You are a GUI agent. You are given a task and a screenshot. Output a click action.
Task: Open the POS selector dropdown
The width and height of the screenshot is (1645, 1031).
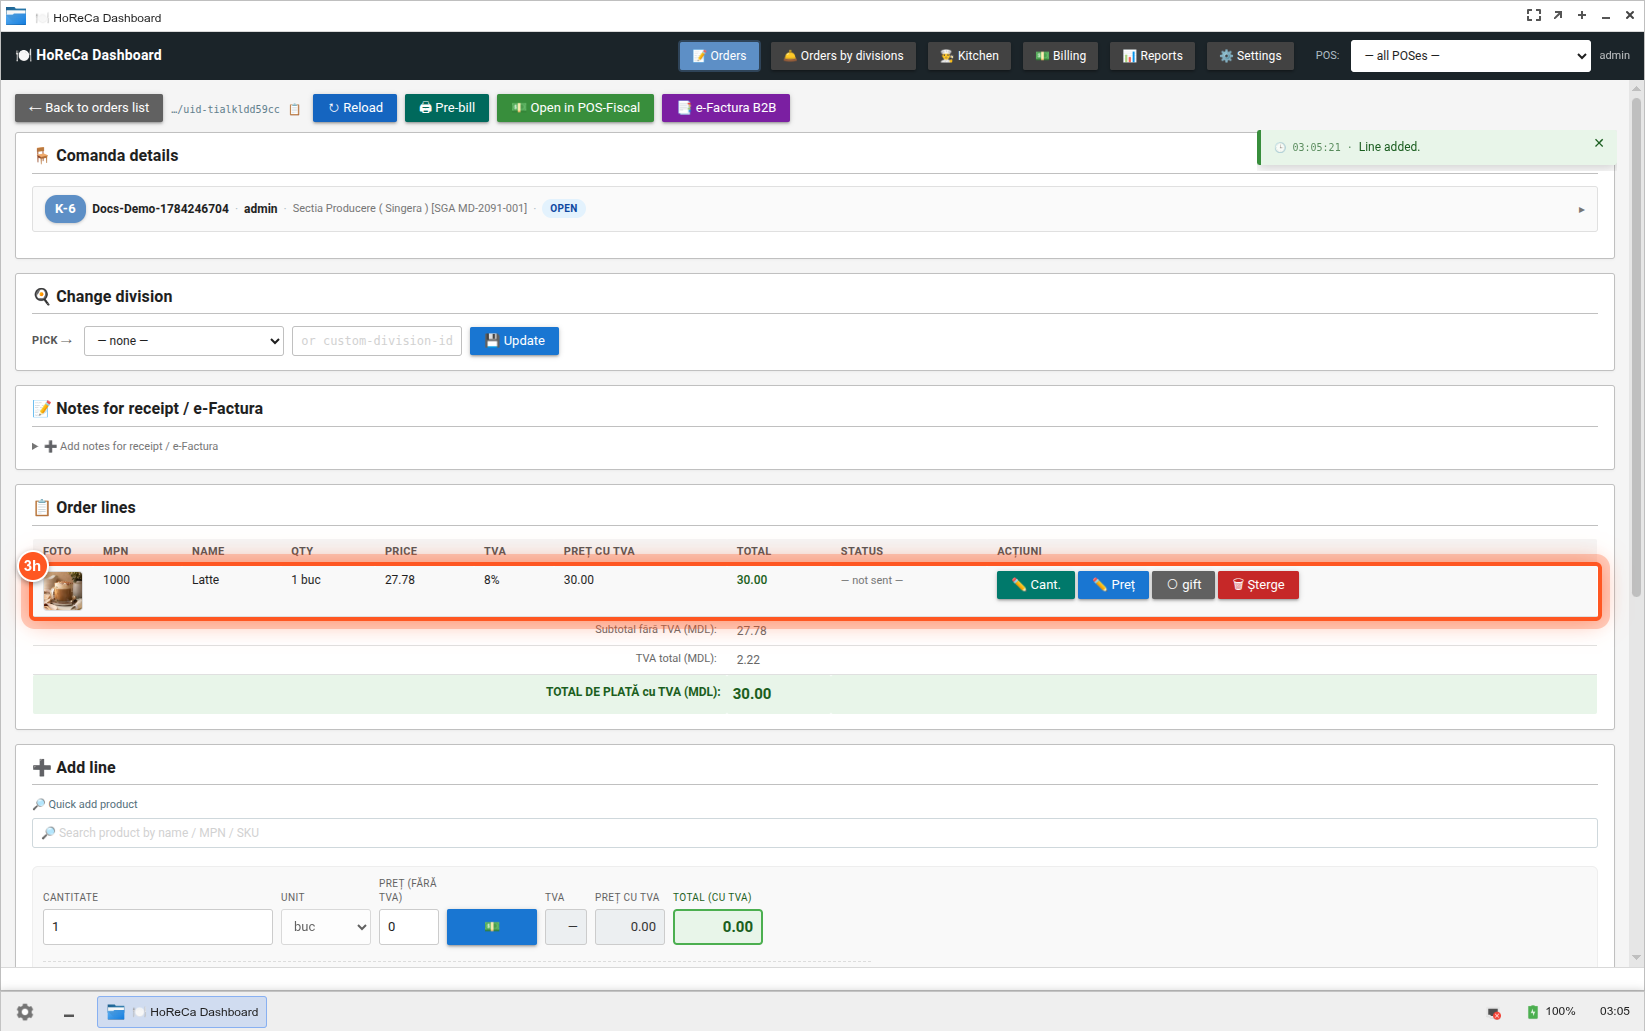(x=1470, y=56)
